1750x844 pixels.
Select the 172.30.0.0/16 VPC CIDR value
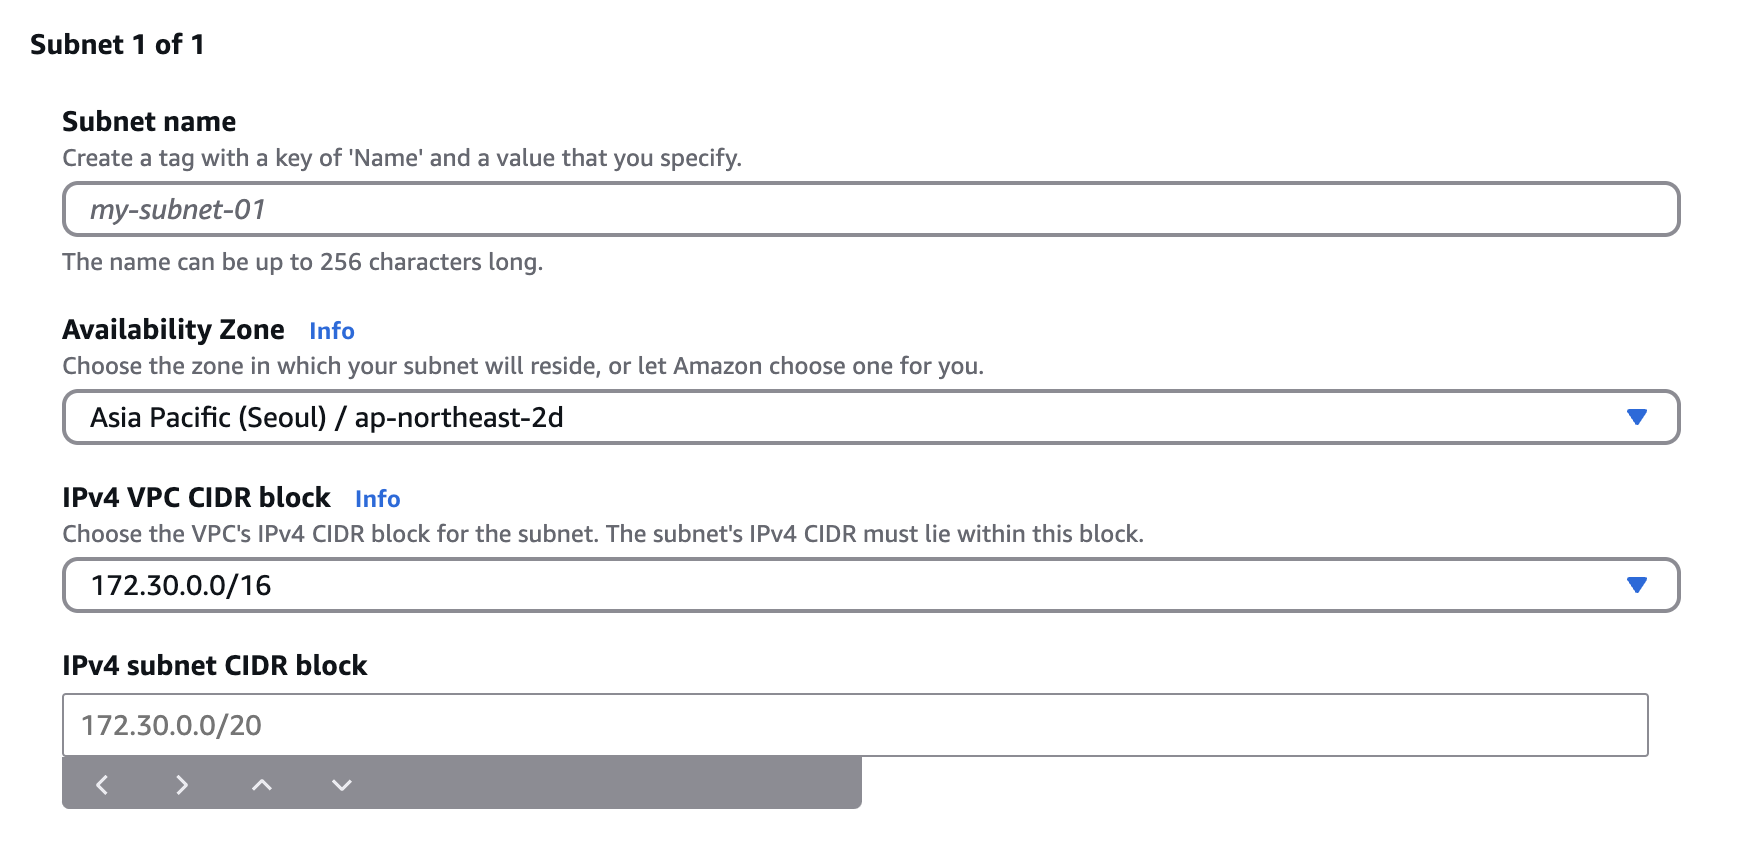[x=181, y=585]
